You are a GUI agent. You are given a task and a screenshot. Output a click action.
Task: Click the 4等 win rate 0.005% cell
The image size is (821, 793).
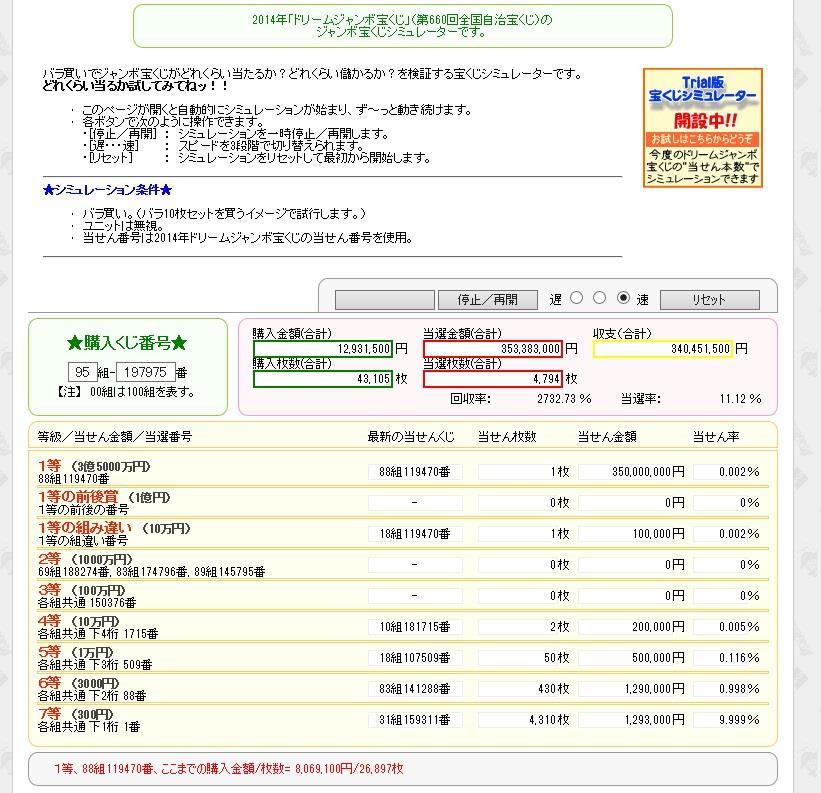tap(727, 627)
